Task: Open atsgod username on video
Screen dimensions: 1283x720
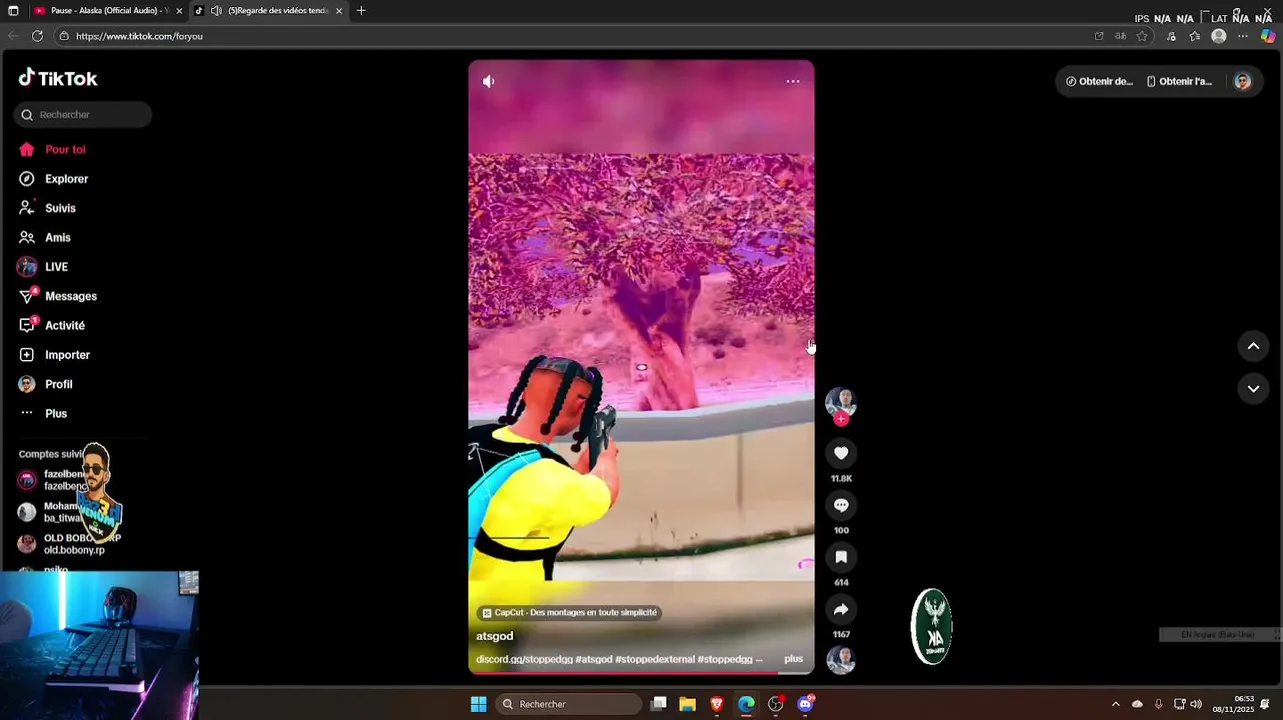Action: [494, 636]
